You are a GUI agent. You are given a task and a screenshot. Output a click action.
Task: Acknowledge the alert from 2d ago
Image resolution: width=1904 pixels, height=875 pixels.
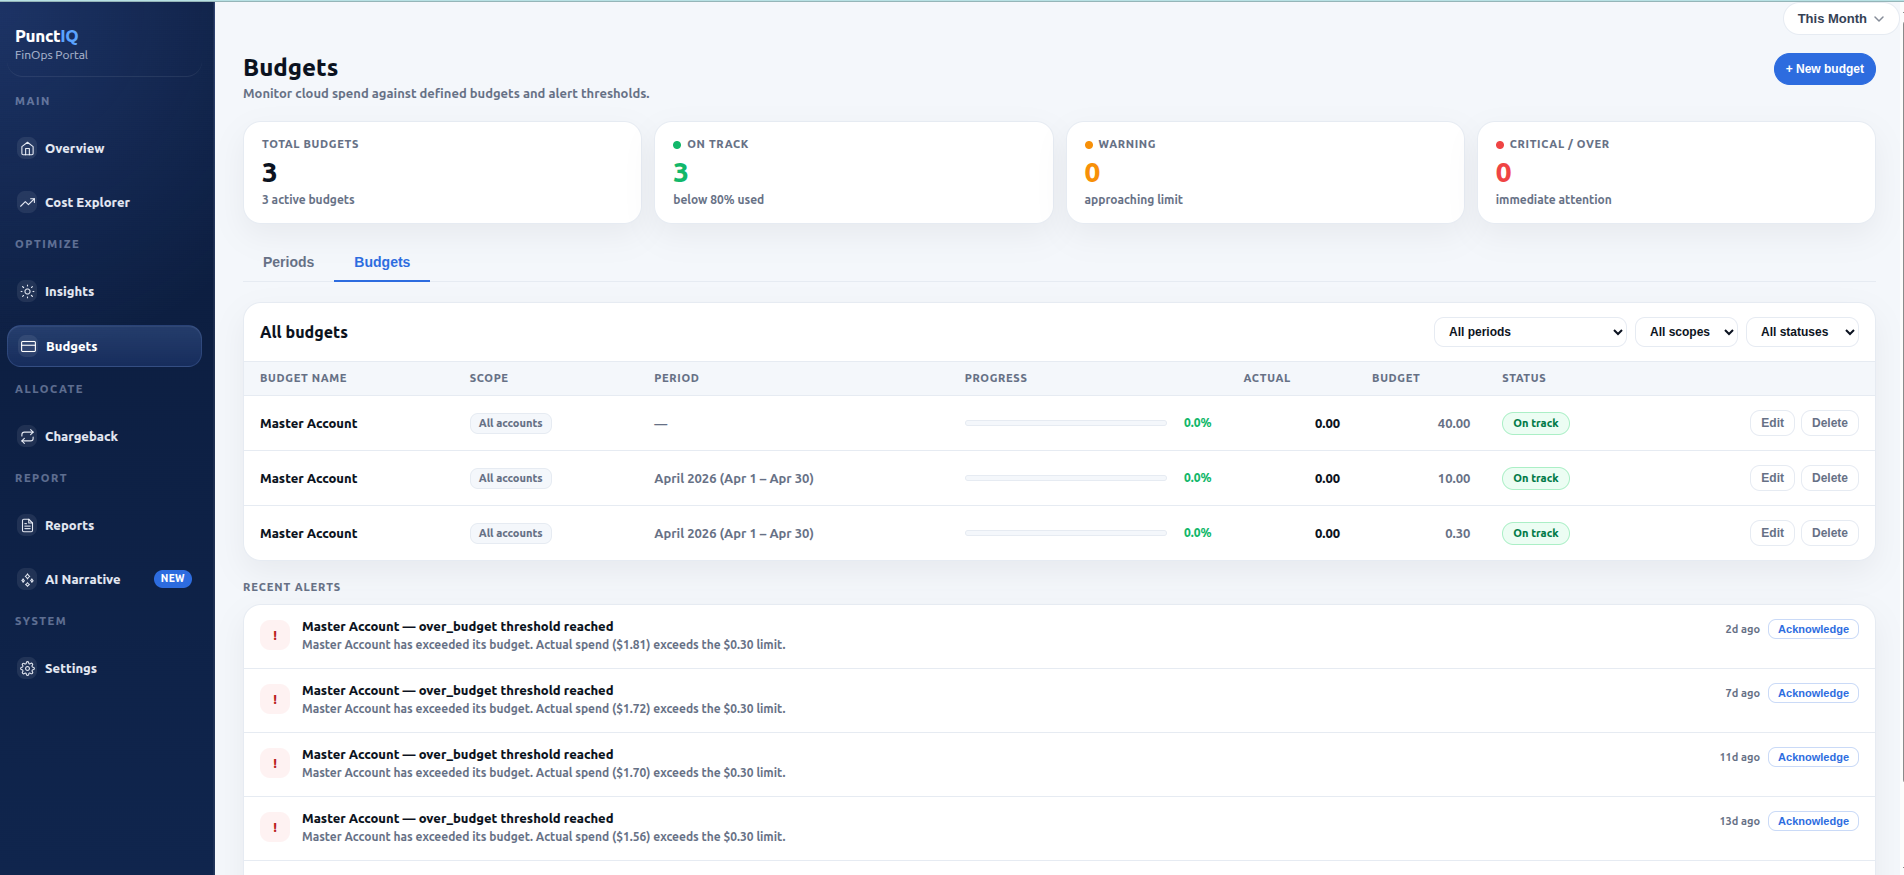(1813, 629)
